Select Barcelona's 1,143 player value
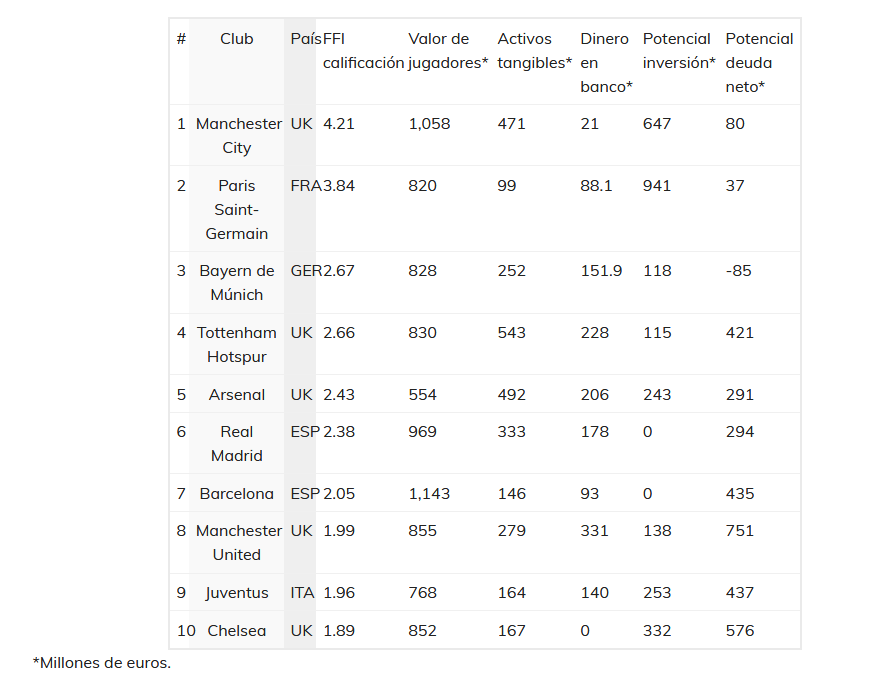The height and width of the screenshot is (691, 886). click(429, 494)
